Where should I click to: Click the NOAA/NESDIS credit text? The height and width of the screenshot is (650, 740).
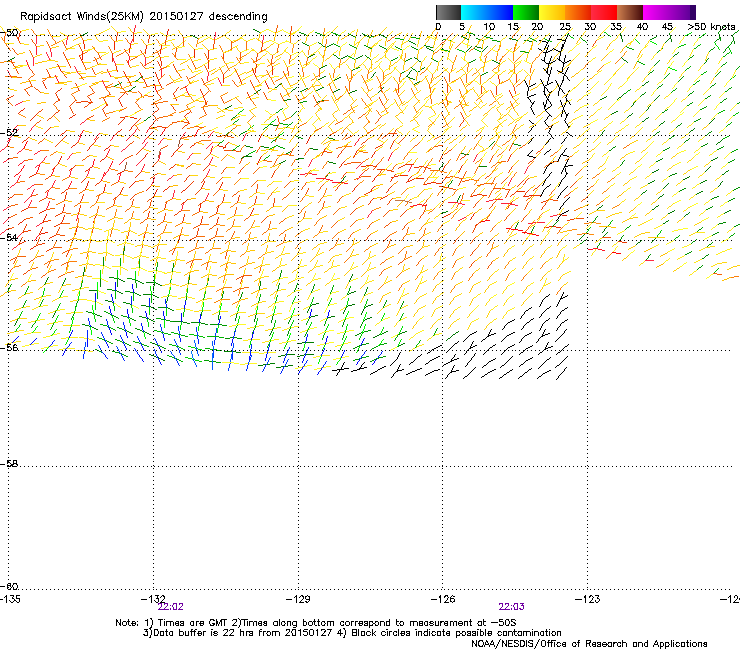tap(589, 644)
